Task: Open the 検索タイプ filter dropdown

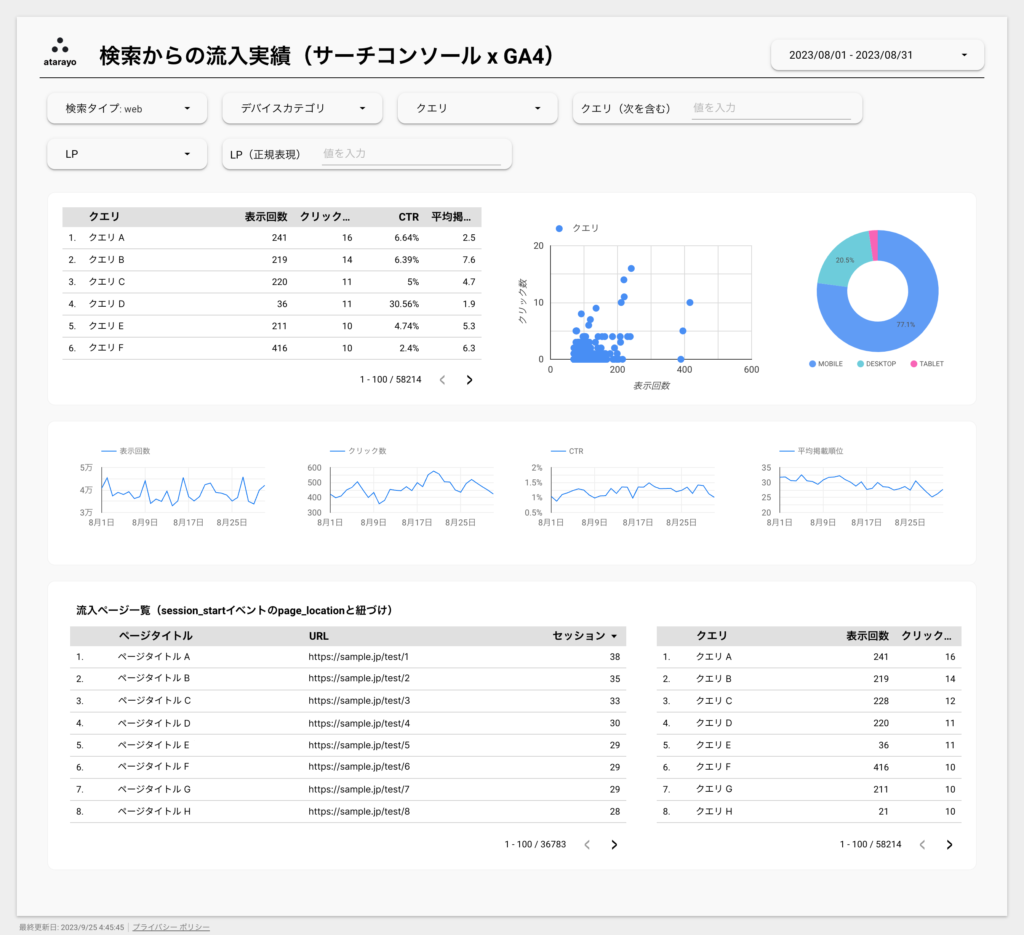Action: (126, 108)
